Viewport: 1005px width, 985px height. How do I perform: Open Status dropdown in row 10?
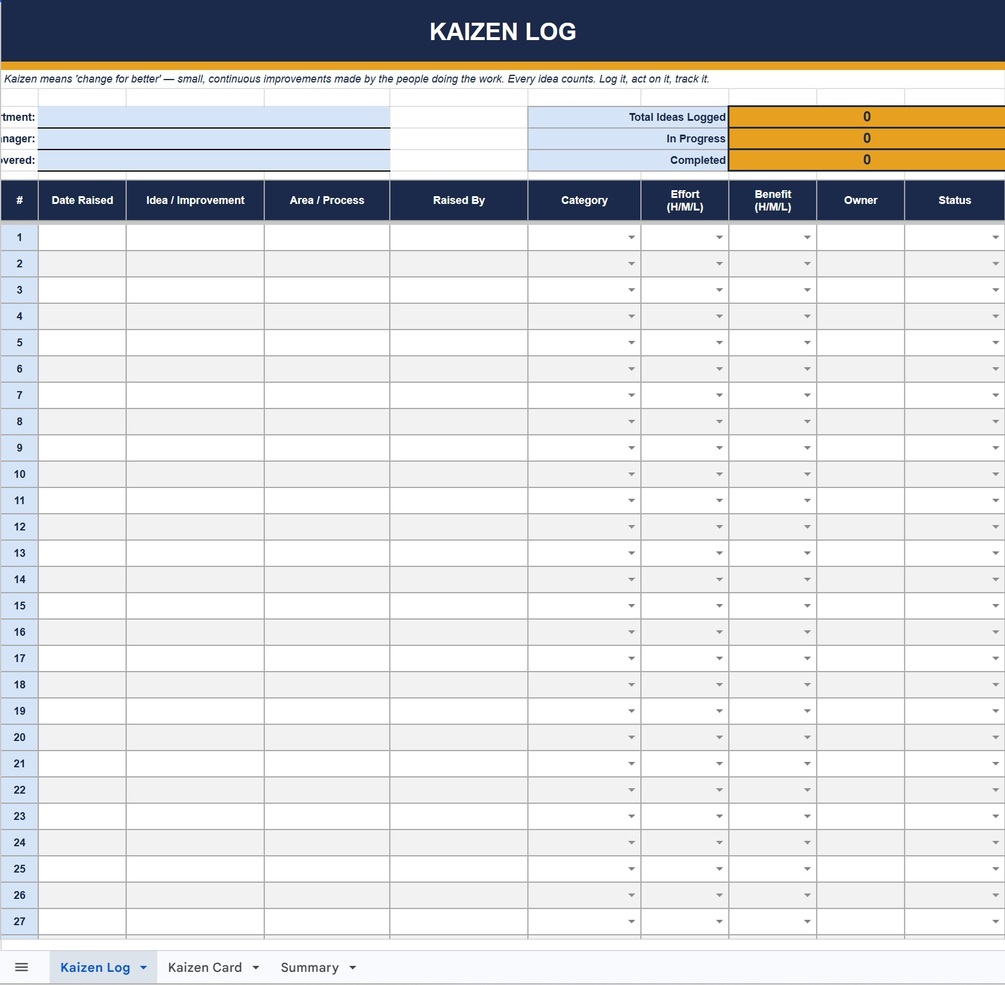click(x=995, y=474)
